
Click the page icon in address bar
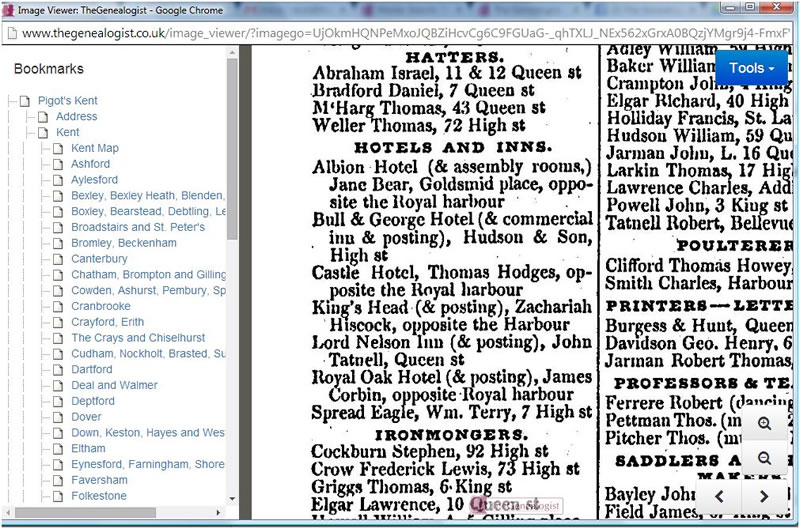tap(12, 33)
